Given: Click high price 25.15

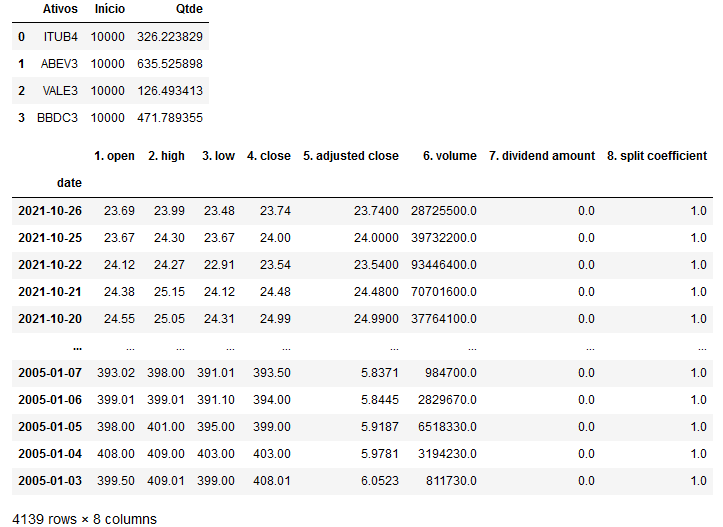Looking at the screenshot, I should tap(169, 292).
